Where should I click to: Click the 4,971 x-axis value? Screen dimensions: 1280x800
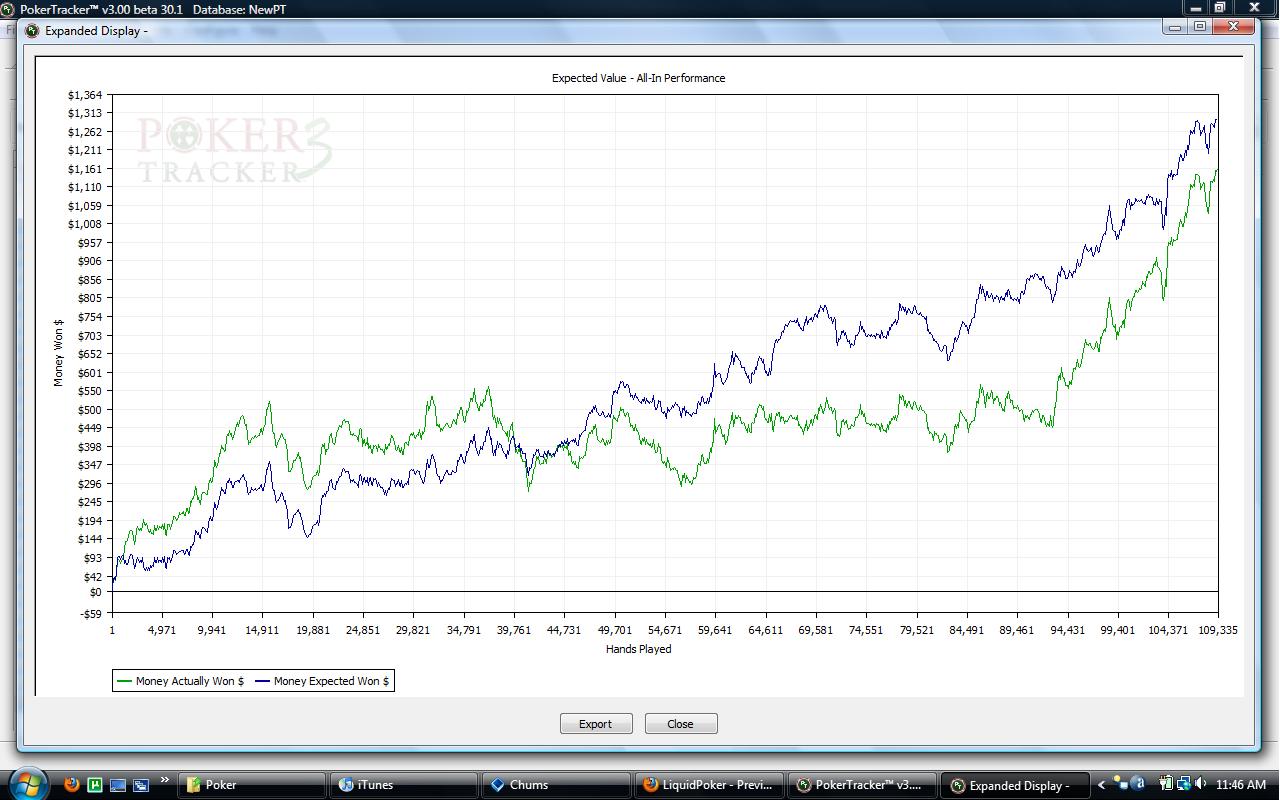162,630
